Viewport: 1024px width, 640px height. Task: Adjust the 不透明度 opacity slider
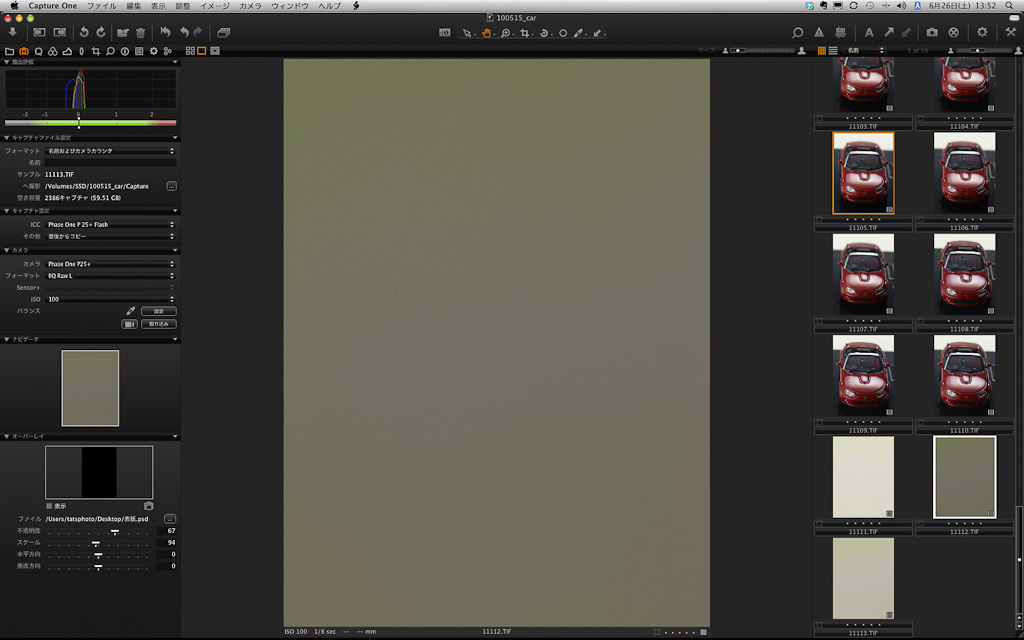tap(115, 531)
